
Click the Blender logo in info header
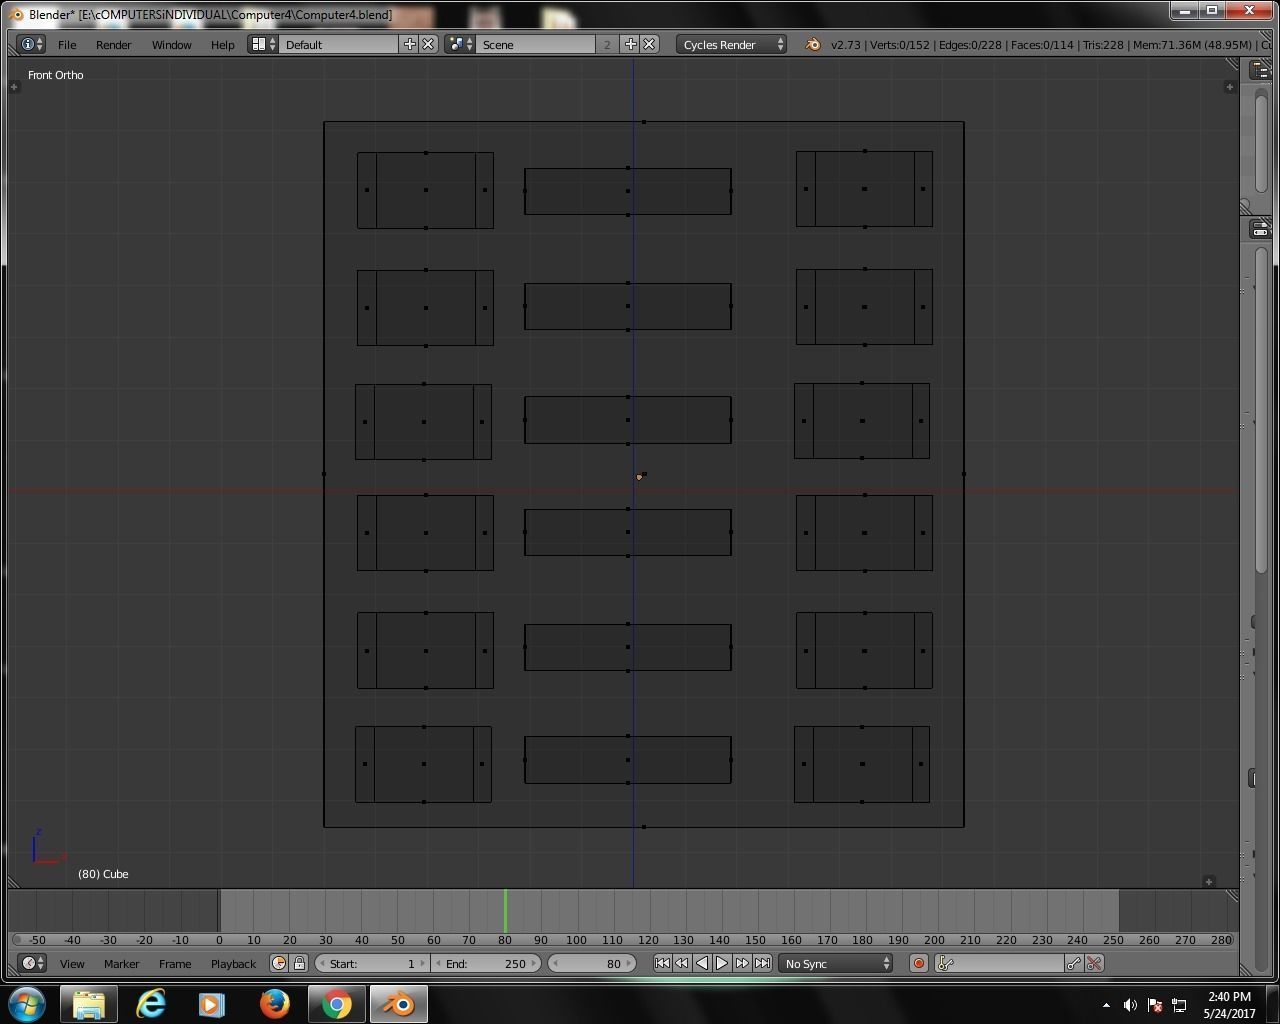813,44
